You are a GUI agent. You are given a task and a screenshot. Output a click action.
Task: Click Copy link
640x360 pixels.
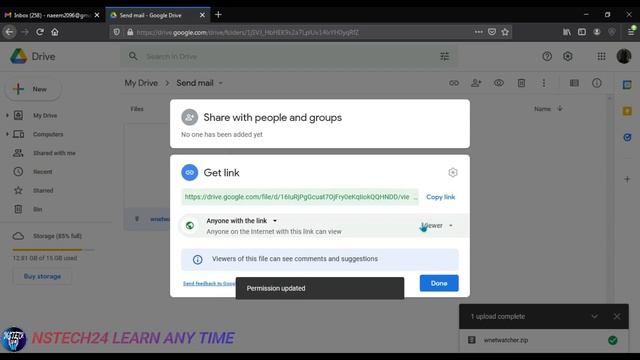tap(440, 197)
